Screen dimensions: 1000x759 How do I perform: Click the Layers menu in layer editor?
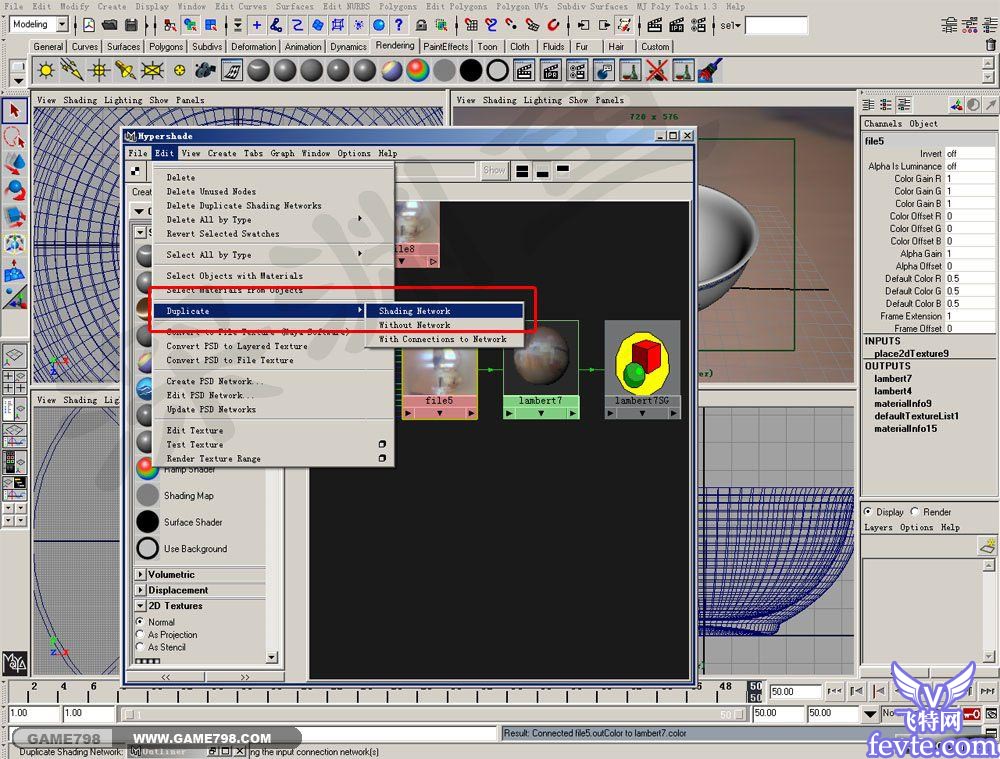(x=878, y=527)
